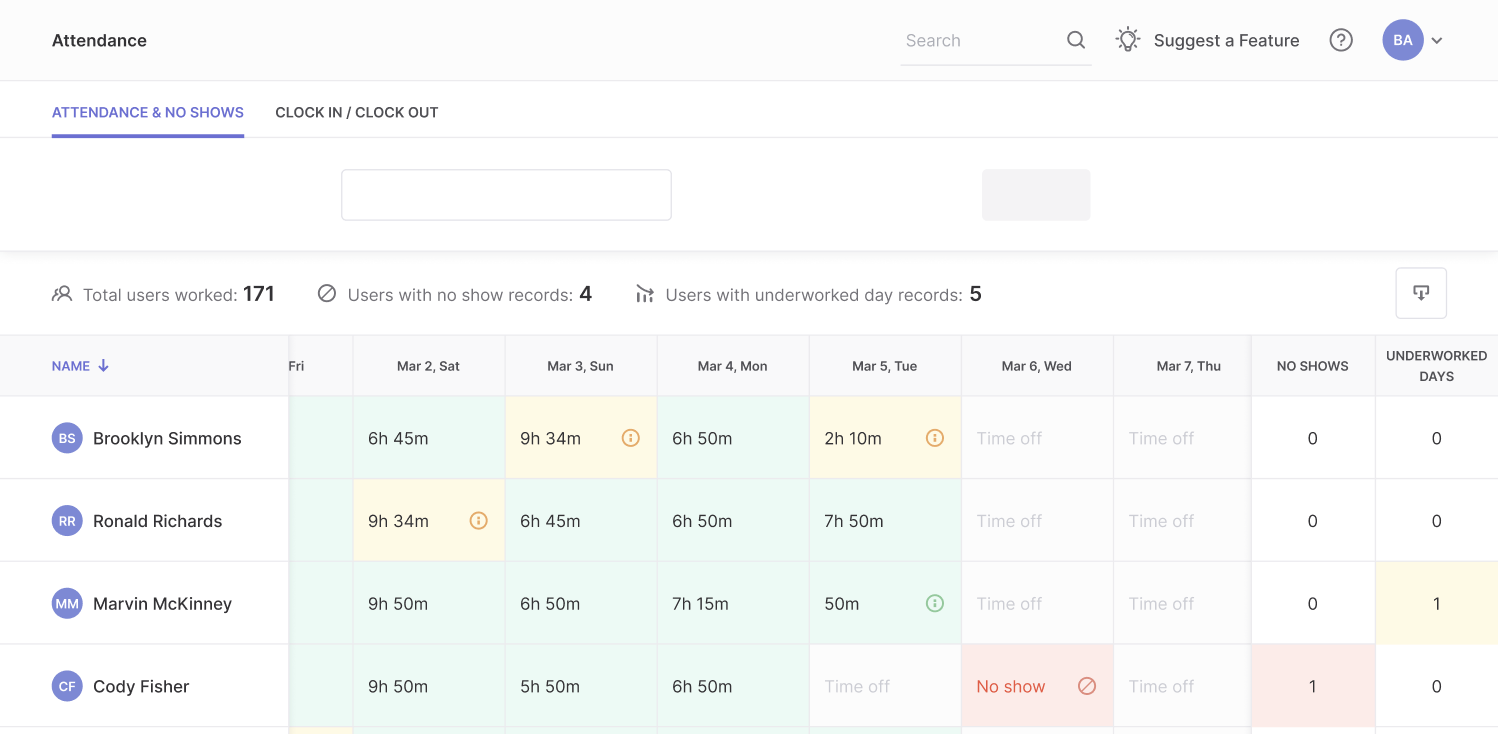Click the no-show ban icon next to Cody's entry
Viewport: 1498px width, 734px height.
pos(1086,686)
